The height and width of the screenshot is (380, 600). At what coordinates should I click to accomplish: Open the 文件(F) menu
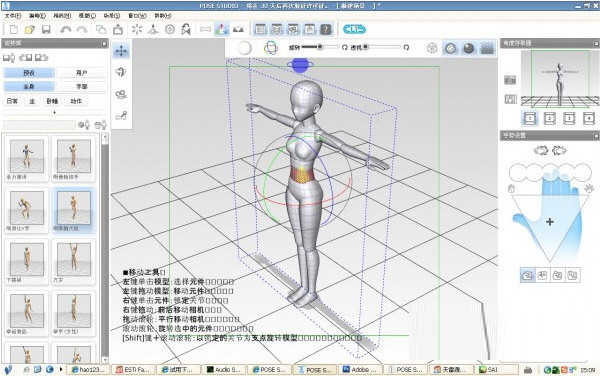coord(13,16)
